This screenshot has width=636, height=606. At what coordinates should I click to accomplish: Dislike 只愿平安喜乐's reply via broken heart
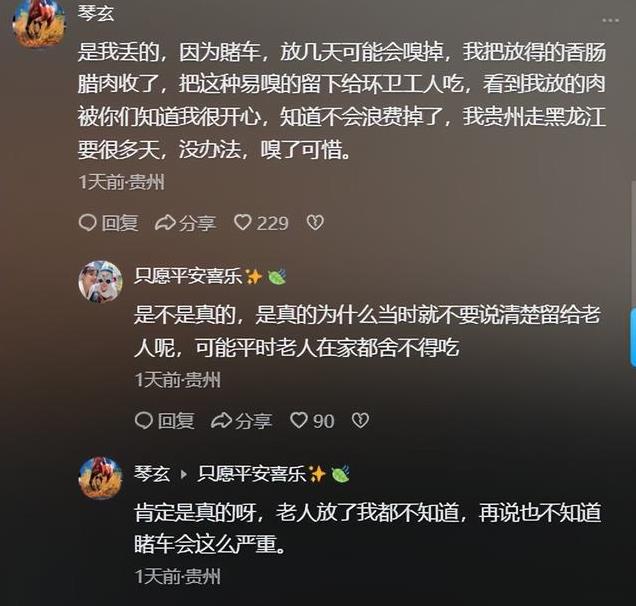(x=360, y=420)
